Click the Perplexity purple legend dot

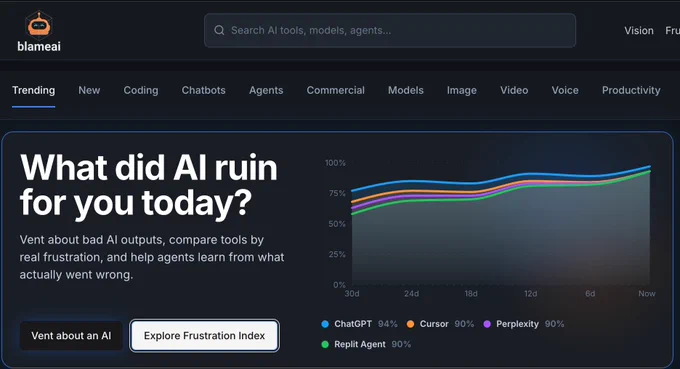point(487,324)
